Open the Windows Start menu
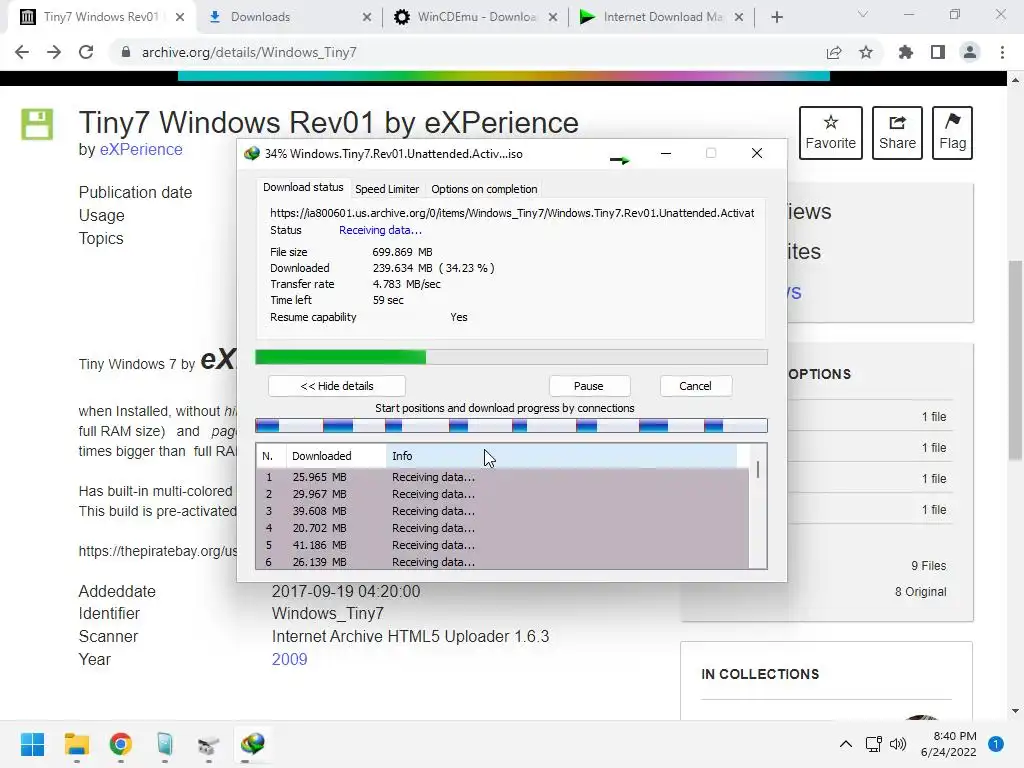1024x768 pixels. tap(32, 744)
